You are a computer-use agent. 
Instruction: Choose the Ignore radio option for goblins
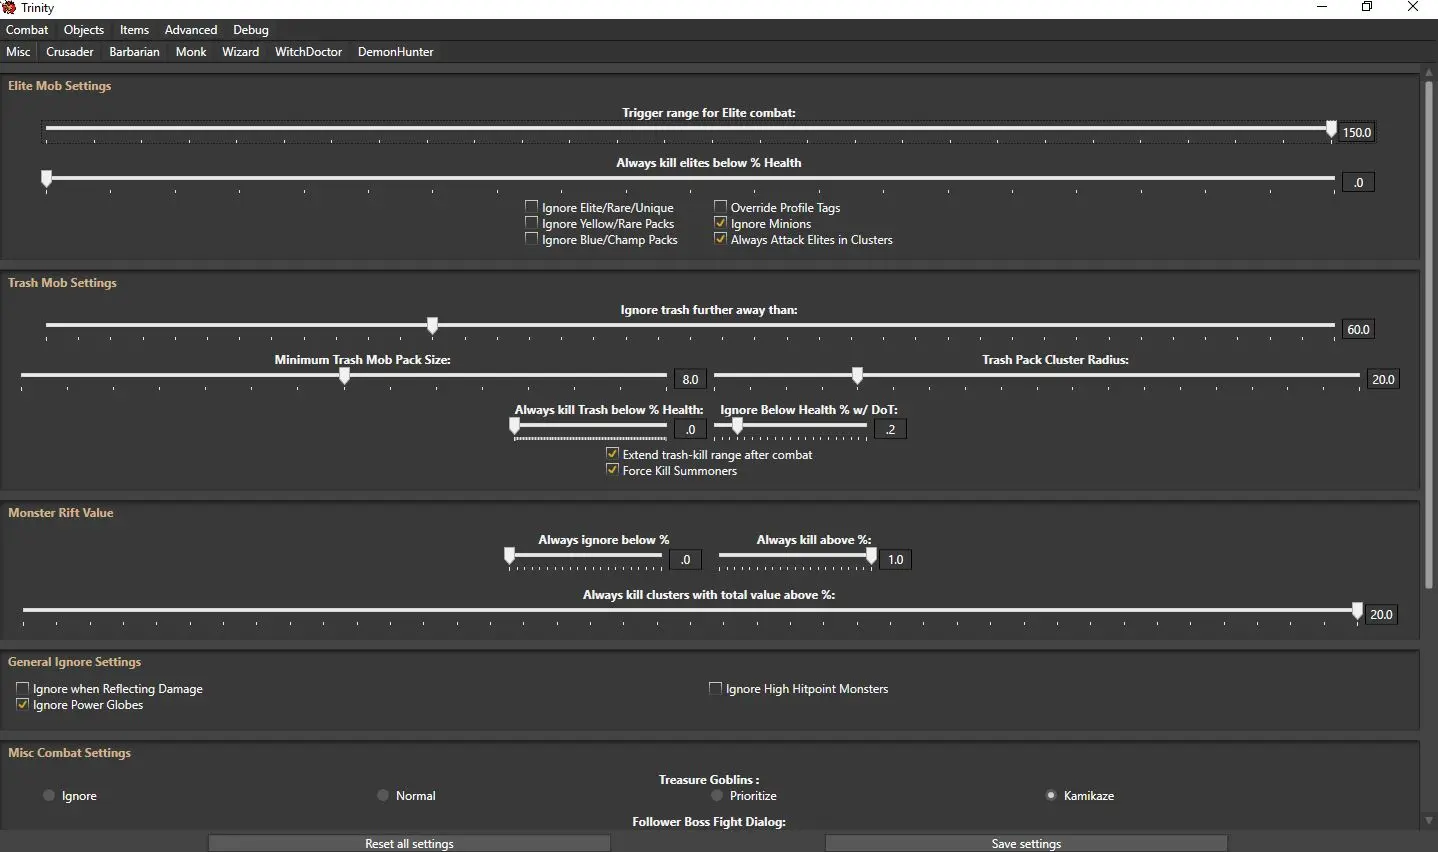[x=48, y=796]
